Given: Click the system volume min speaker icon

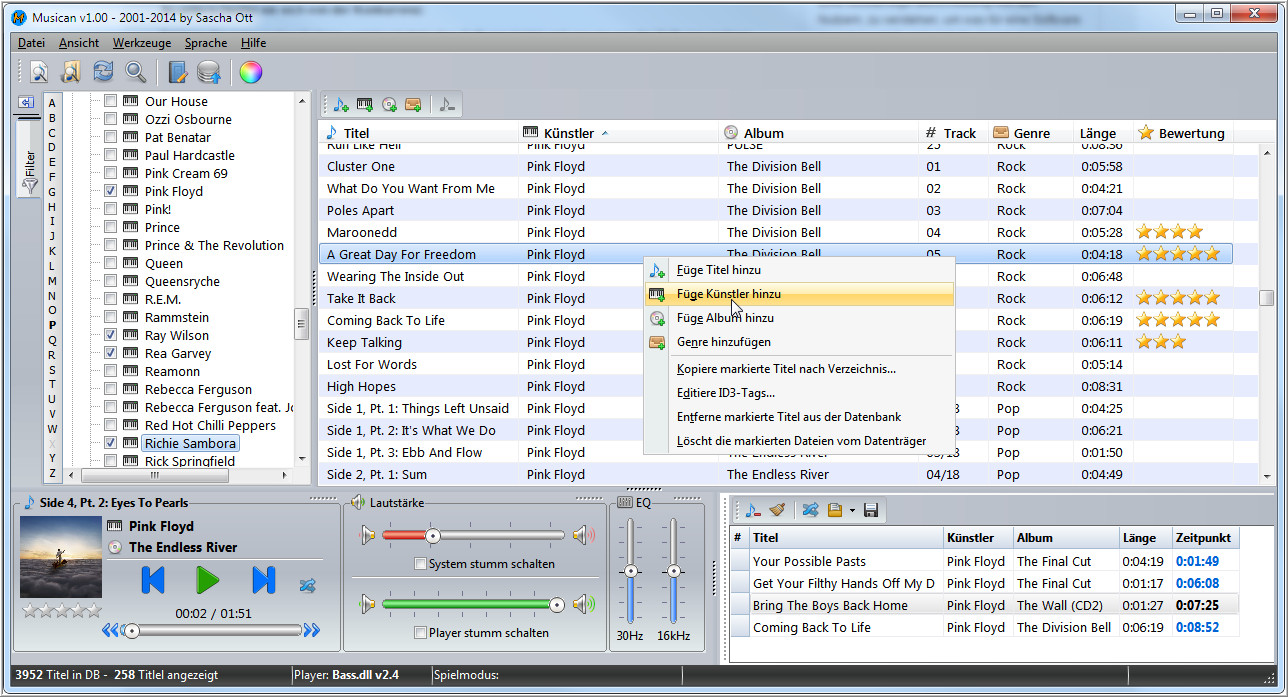Looking at the screenshot, I should click(x=368, y=536).
